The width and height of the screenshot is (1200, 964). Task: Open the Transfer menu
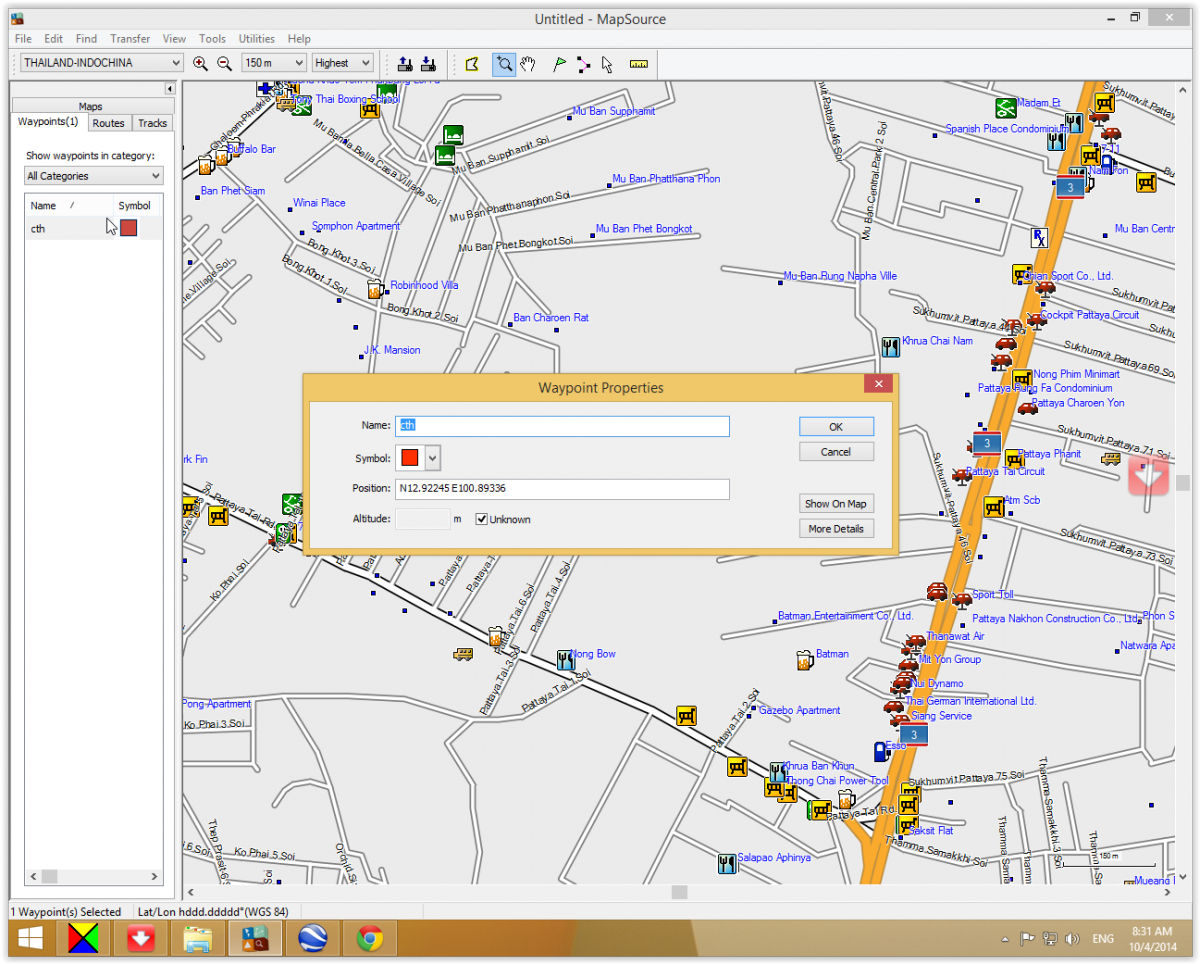pos(130,39)
